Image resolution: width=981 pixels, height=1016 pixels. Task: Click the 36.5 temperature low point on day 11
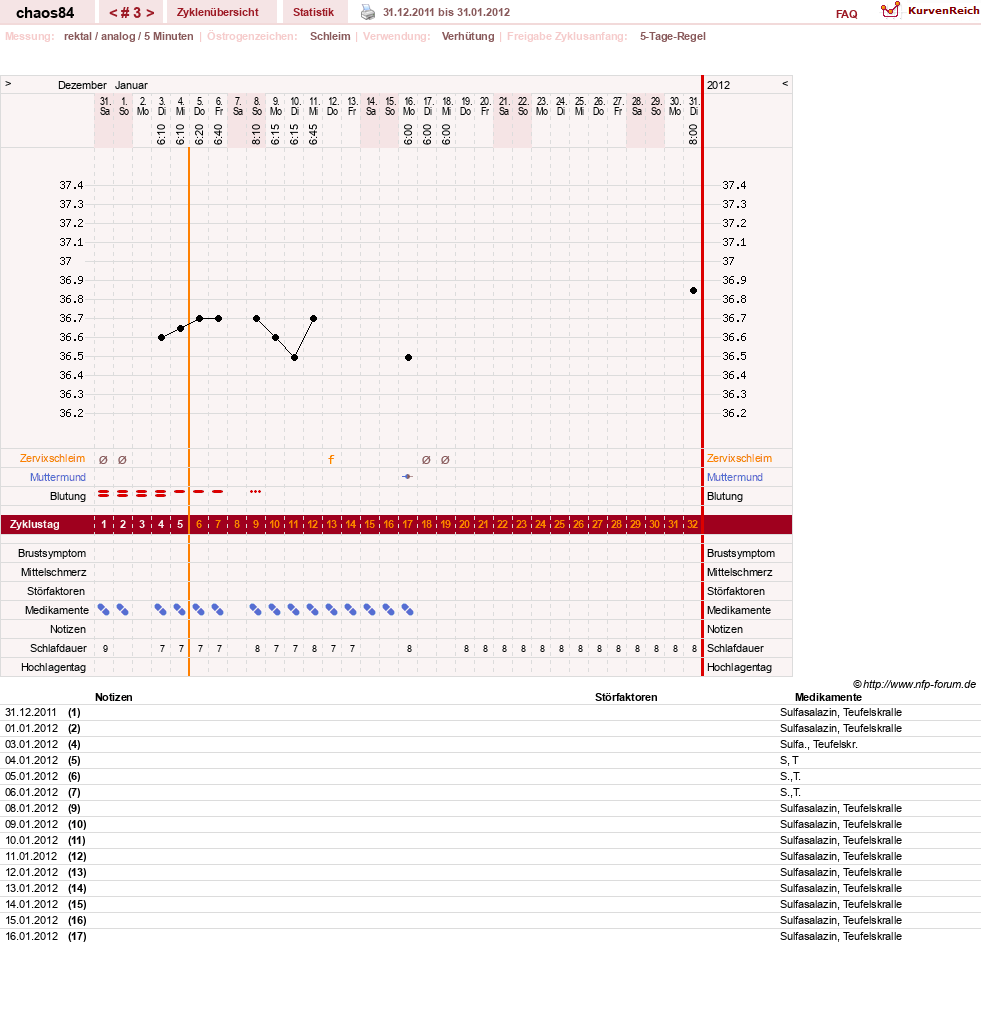[294, 358]
